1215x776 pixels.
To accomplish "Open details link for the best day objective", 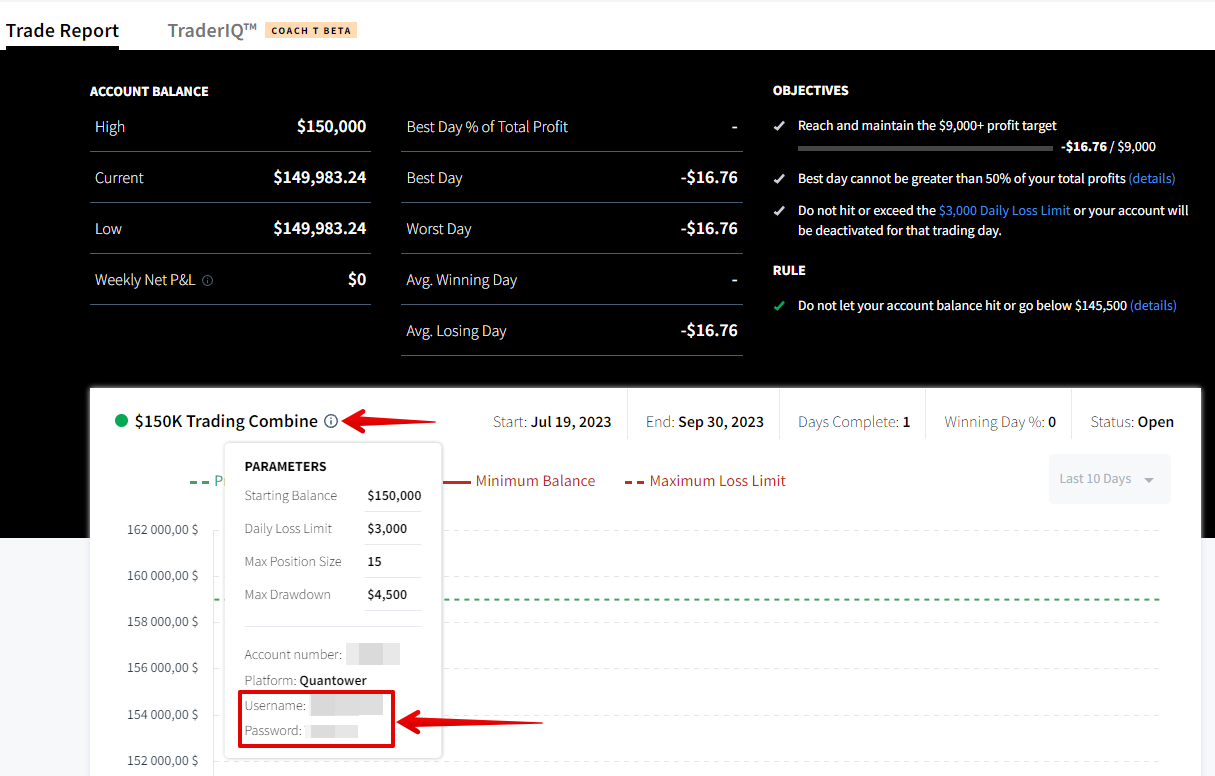I will click(1151, 179).
